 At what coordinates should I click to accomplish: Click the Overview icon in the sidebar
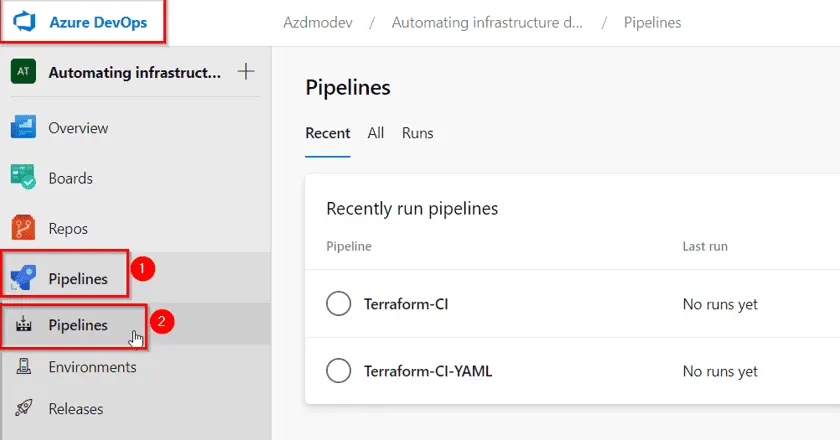click(23, 127)
